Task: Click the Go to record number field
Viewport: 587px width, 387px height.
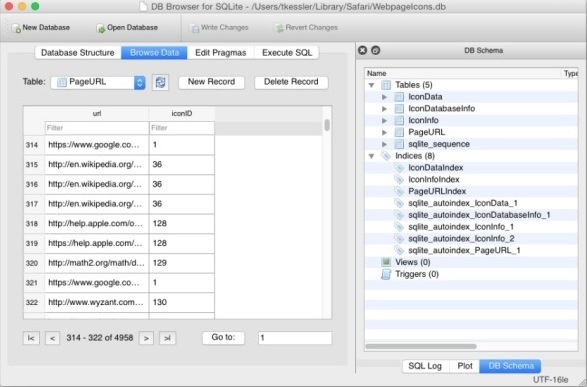Action: [295, 338]
